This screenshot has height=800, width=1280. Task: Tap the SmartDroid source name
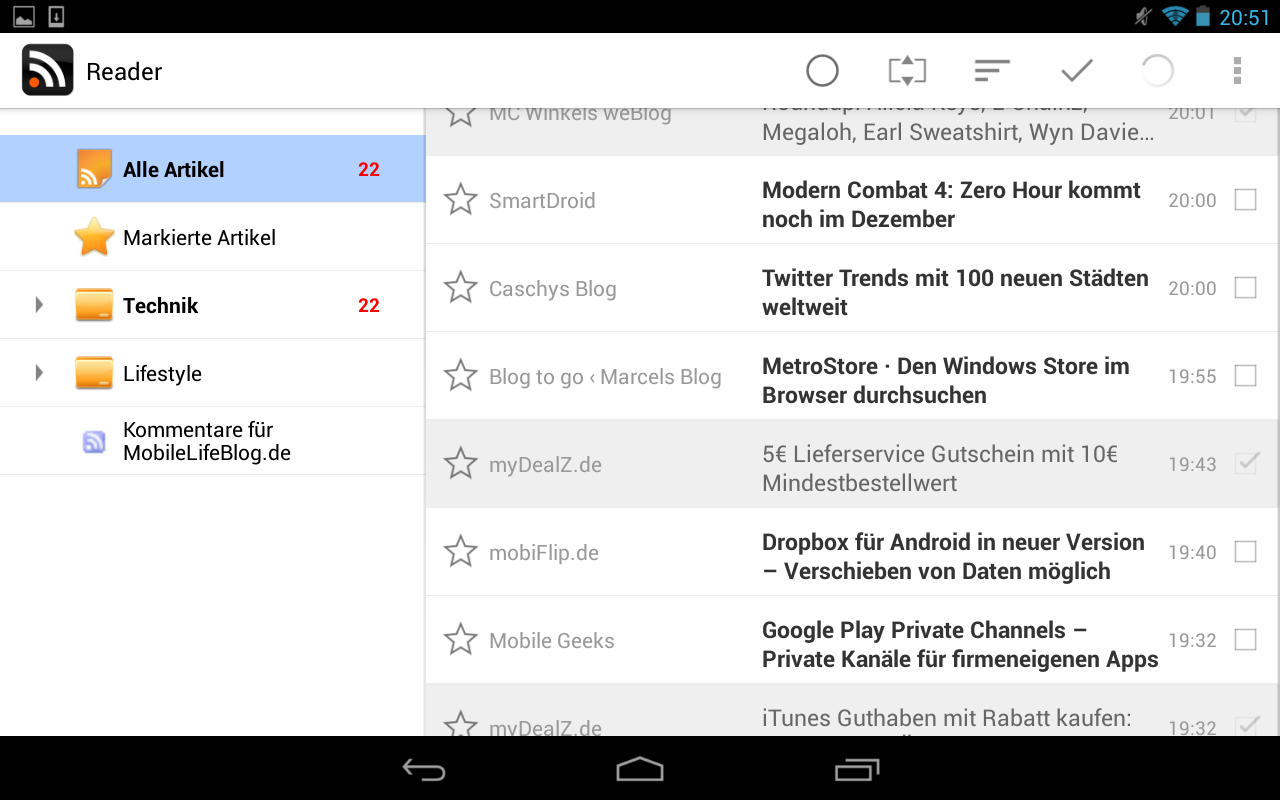tap(542, 200)
